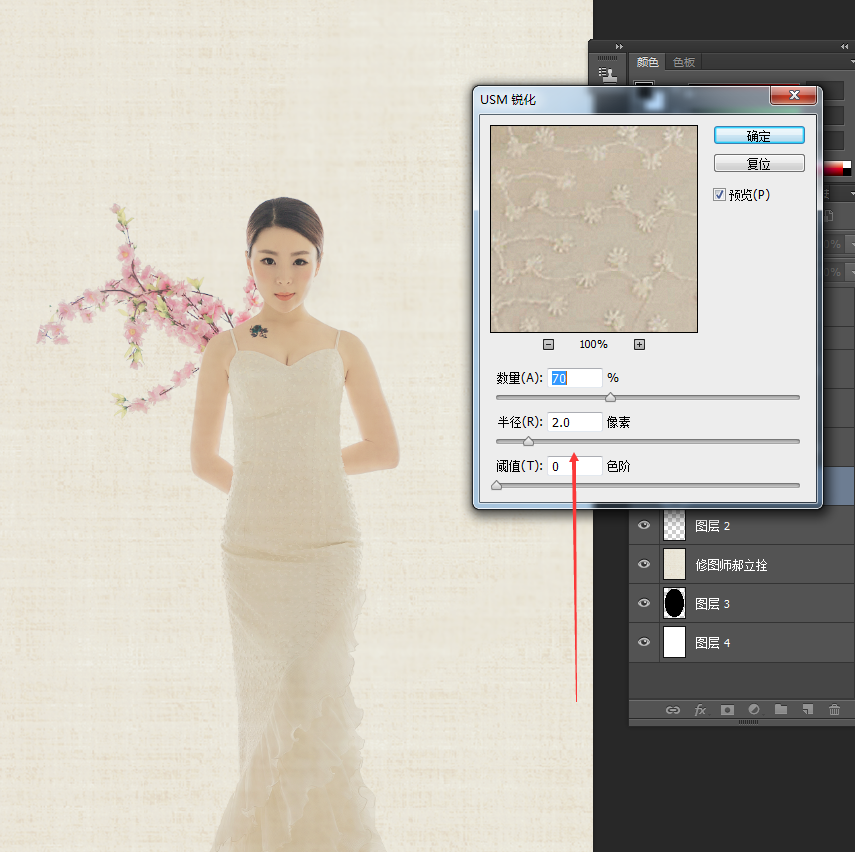Zoom out the USM preview with minus
The image size is (855, 852).
(x=548, y=344)
